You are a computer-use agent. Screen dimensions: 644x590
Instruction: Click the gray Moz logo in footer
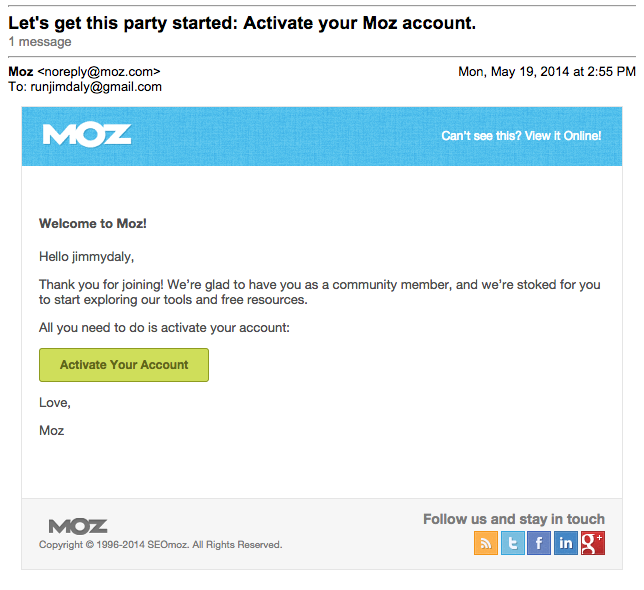pos(77,526)
